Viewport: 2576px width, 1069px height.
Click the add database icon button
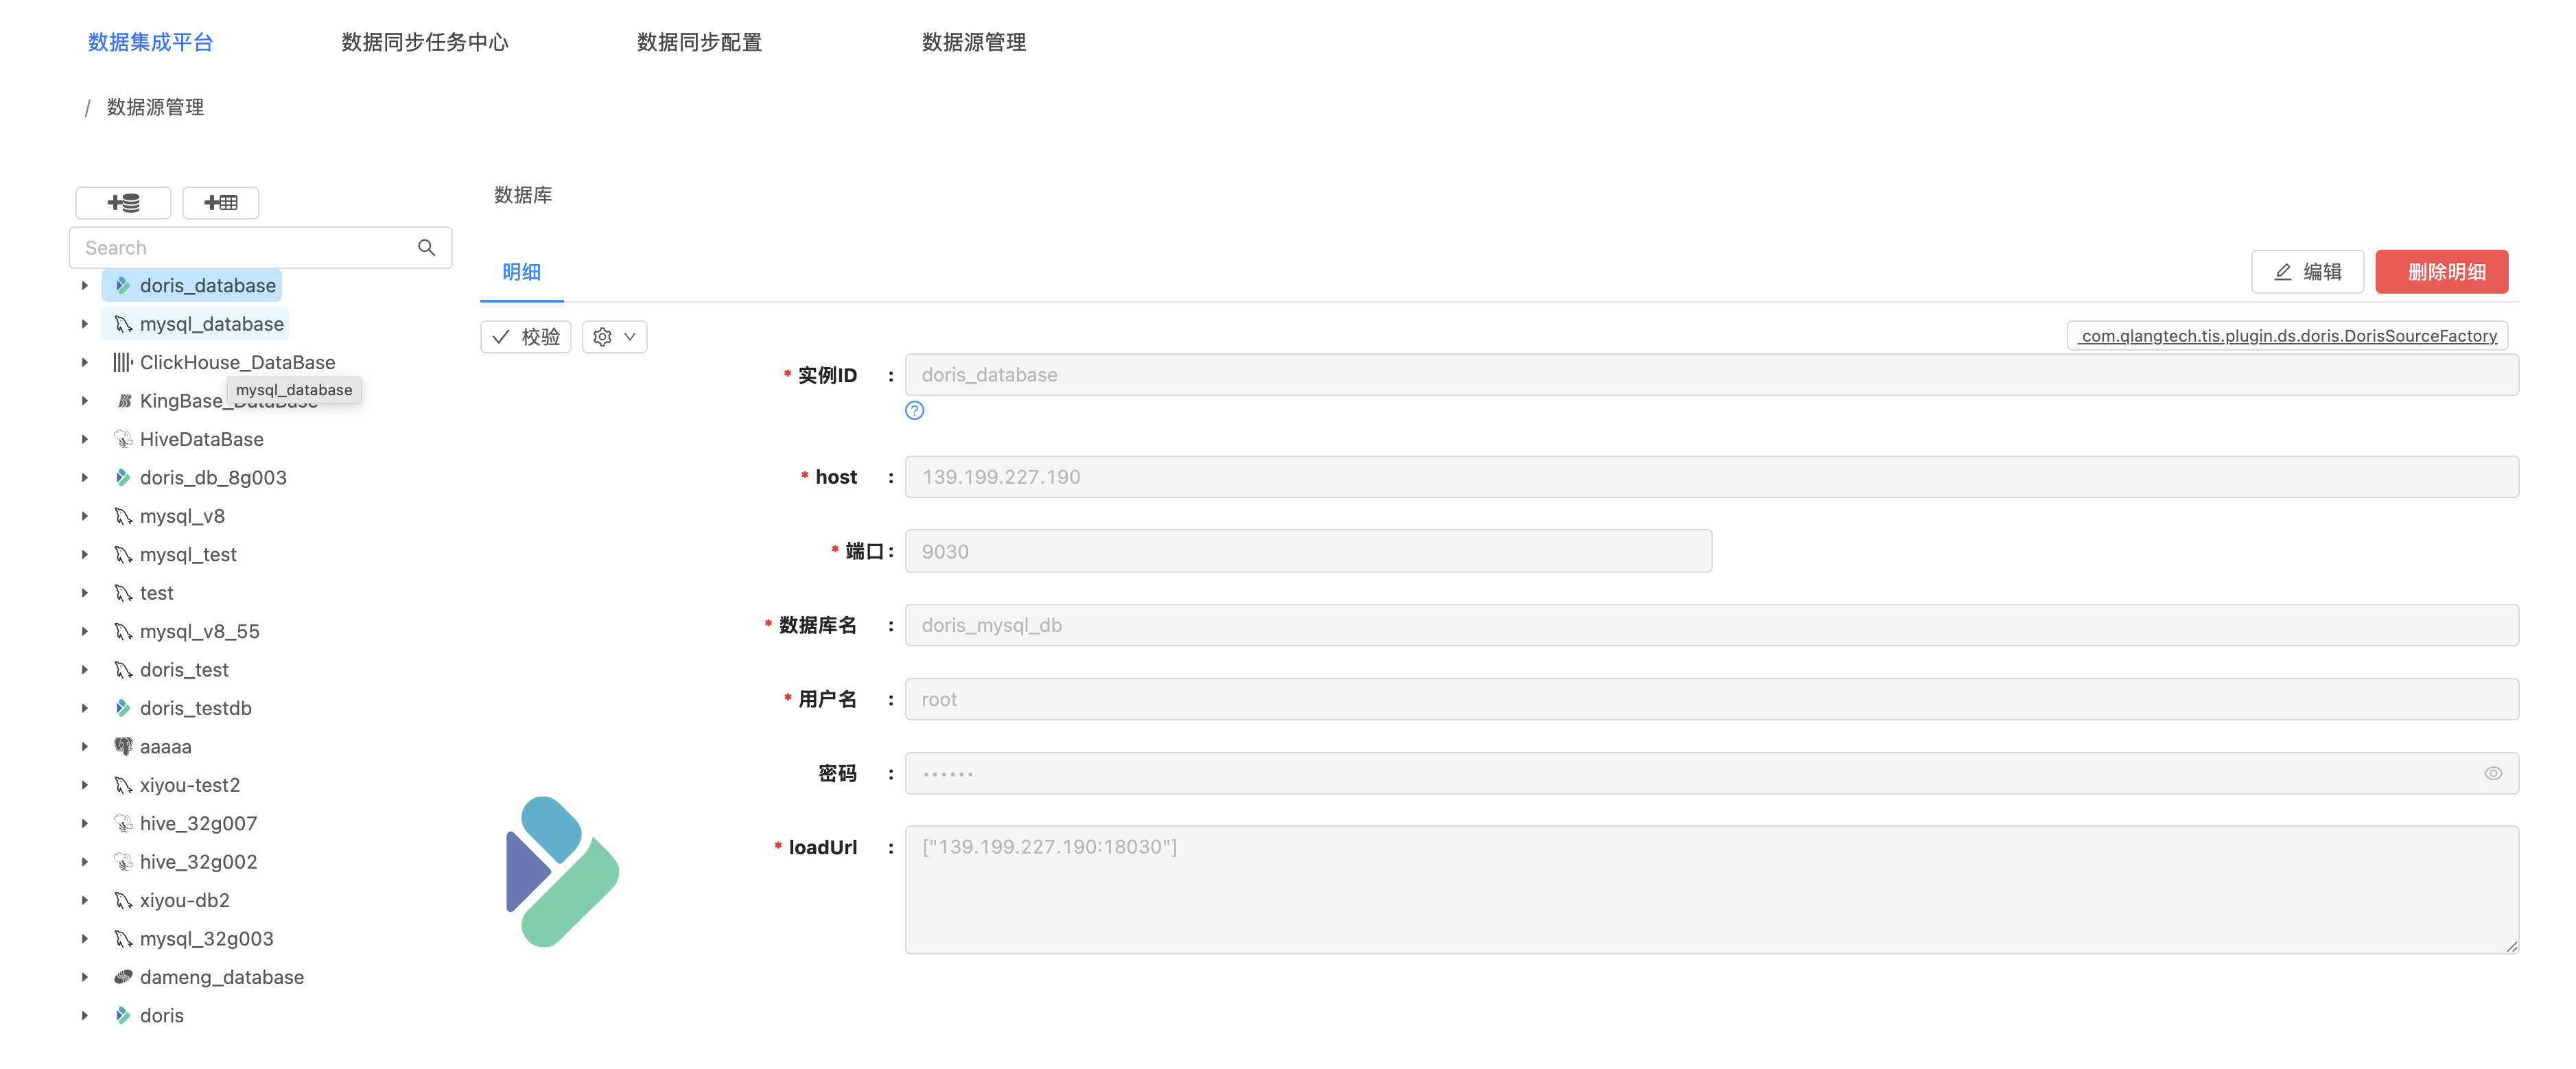(x=123, y=203)
